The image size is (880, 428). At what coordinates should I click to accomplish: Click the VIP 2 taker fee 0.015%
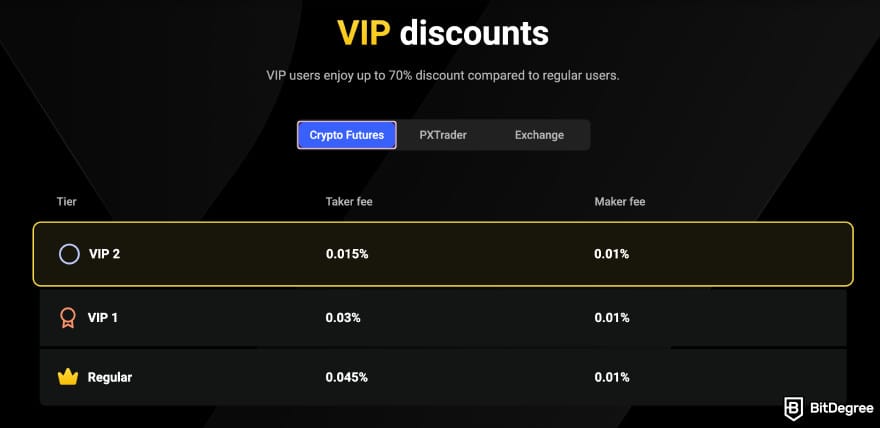[x=347, y=254]
